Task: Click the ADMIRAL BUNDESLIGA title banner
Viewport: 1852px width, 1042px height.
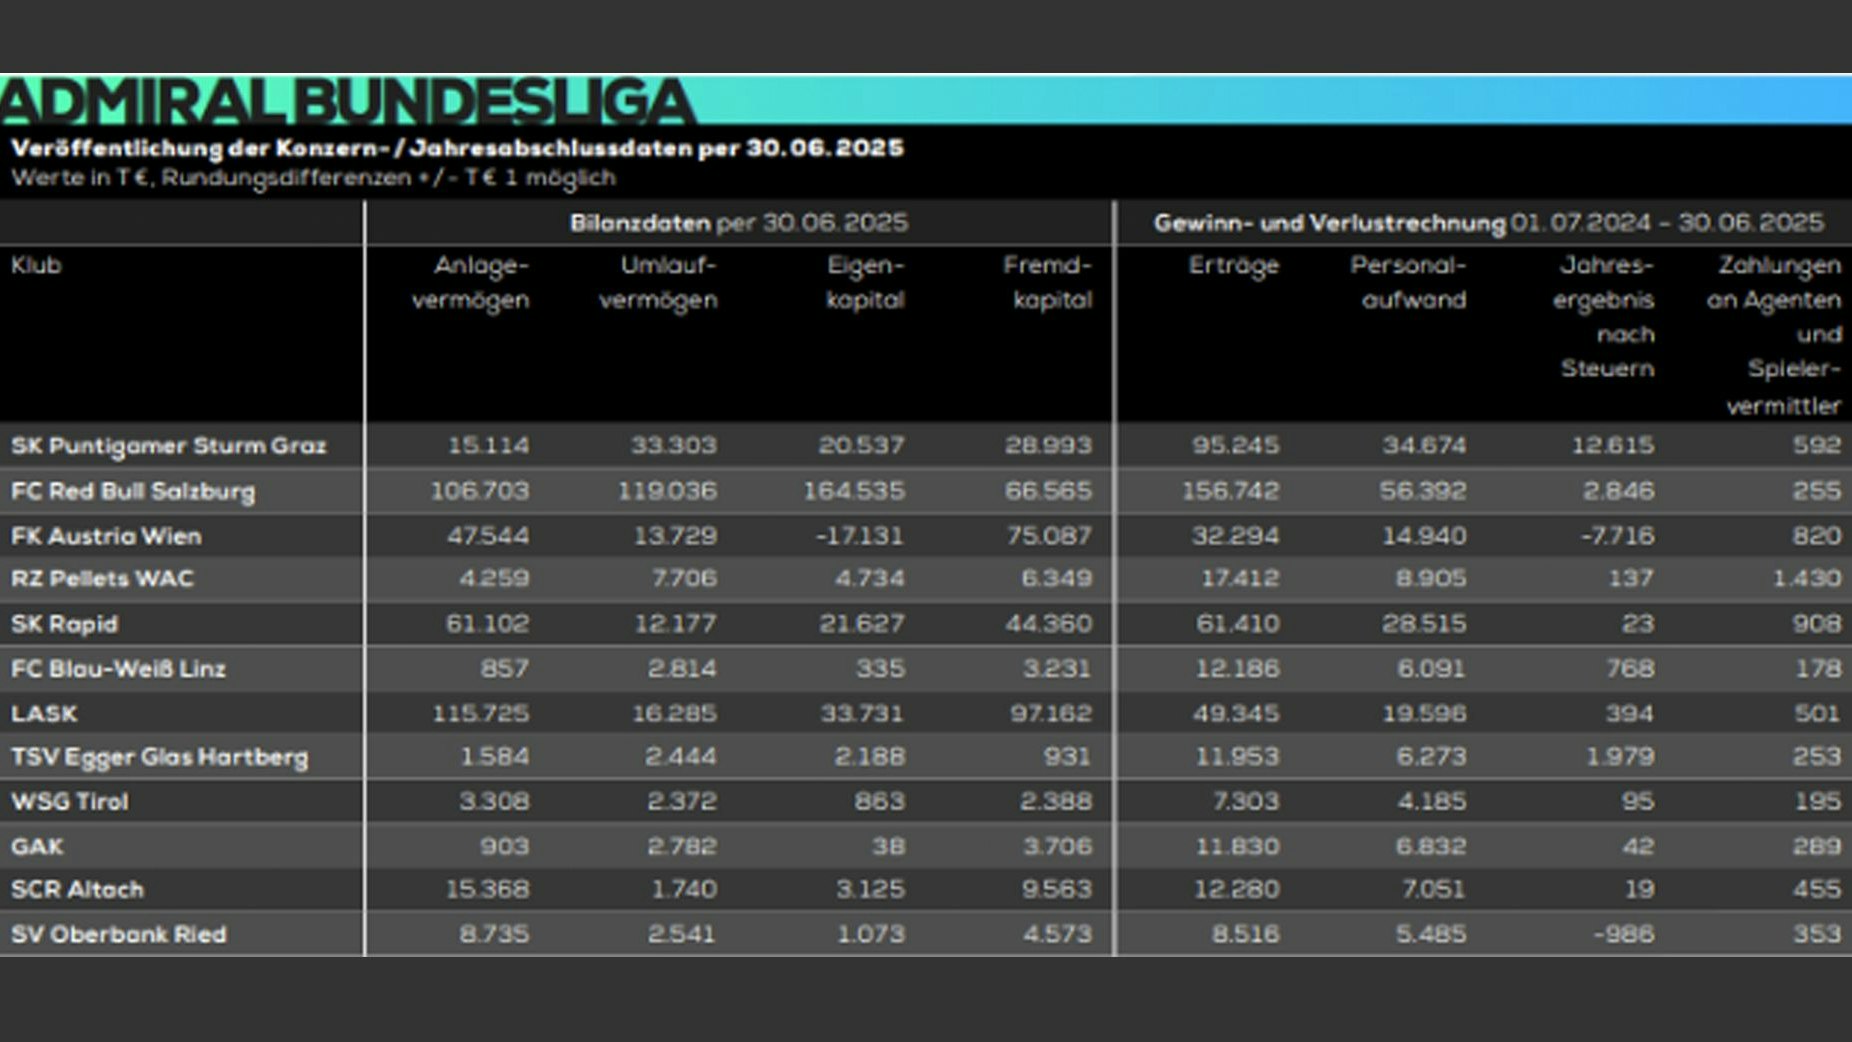Action: point(346,101)
